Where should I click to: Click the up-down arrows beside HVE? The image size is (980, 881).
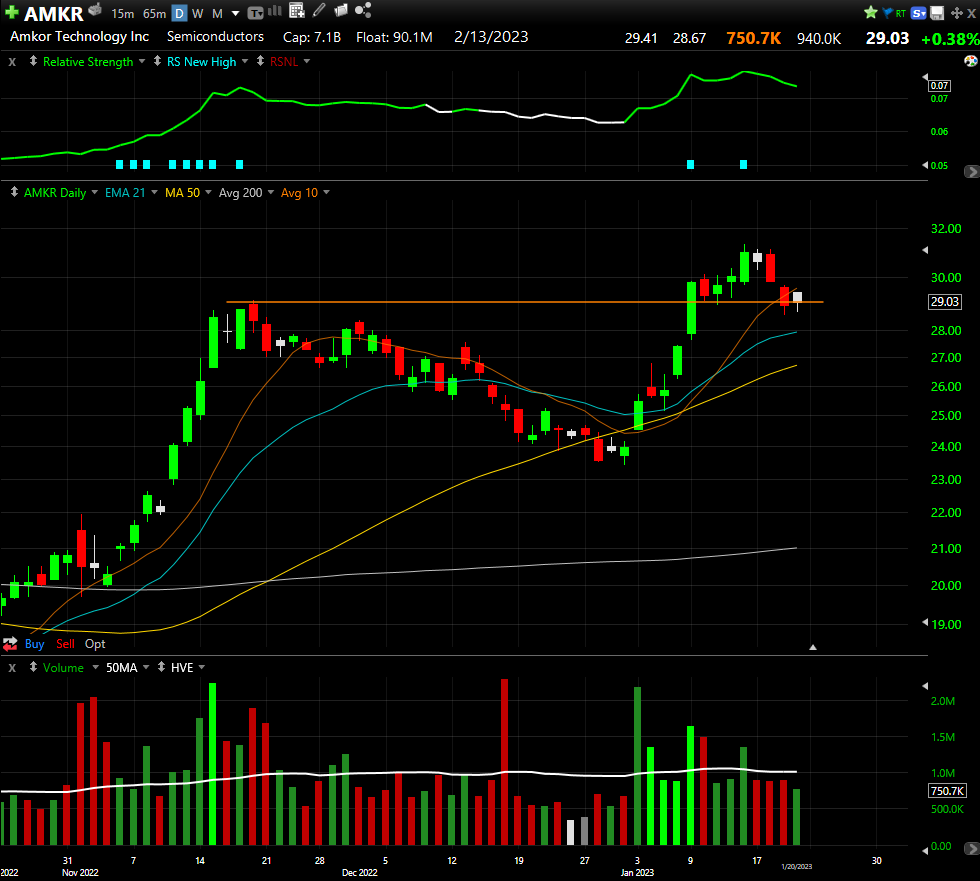tap(161, 667)
